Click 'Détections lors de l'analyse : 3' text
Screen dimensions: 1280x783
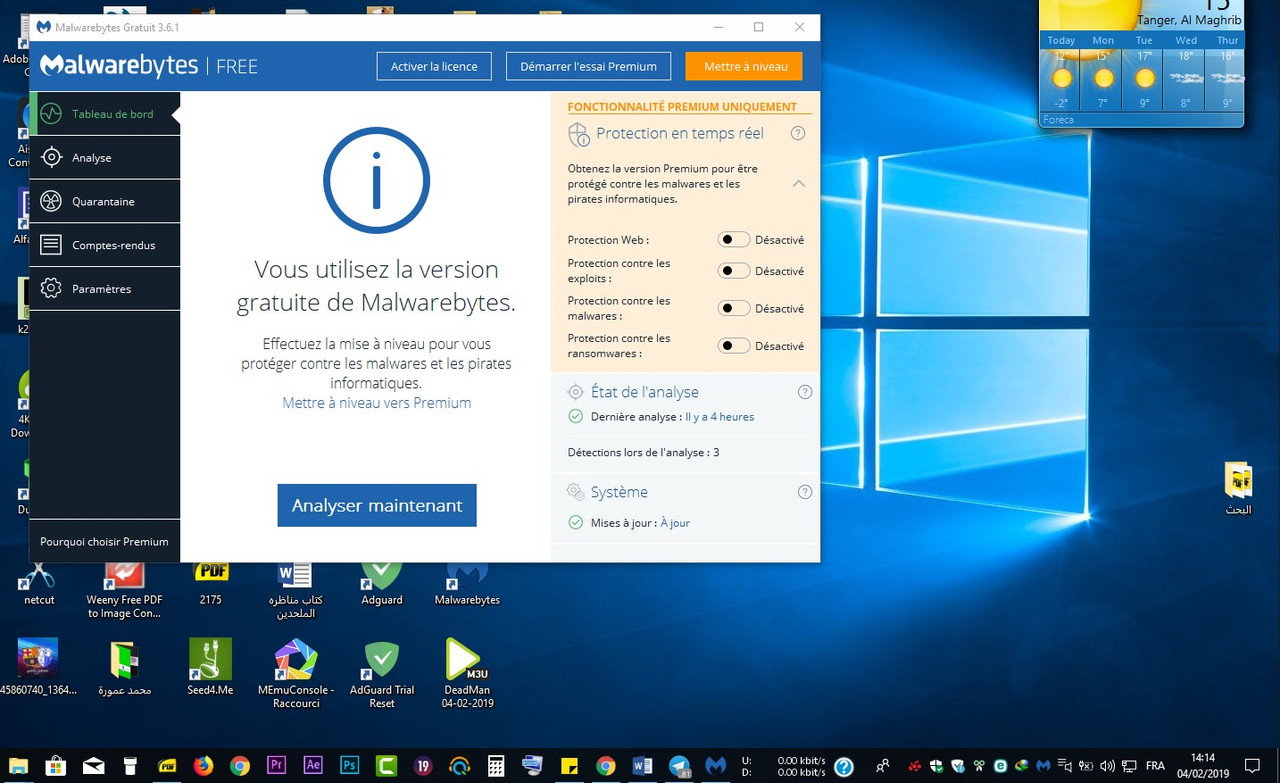[x=643, y=453]
